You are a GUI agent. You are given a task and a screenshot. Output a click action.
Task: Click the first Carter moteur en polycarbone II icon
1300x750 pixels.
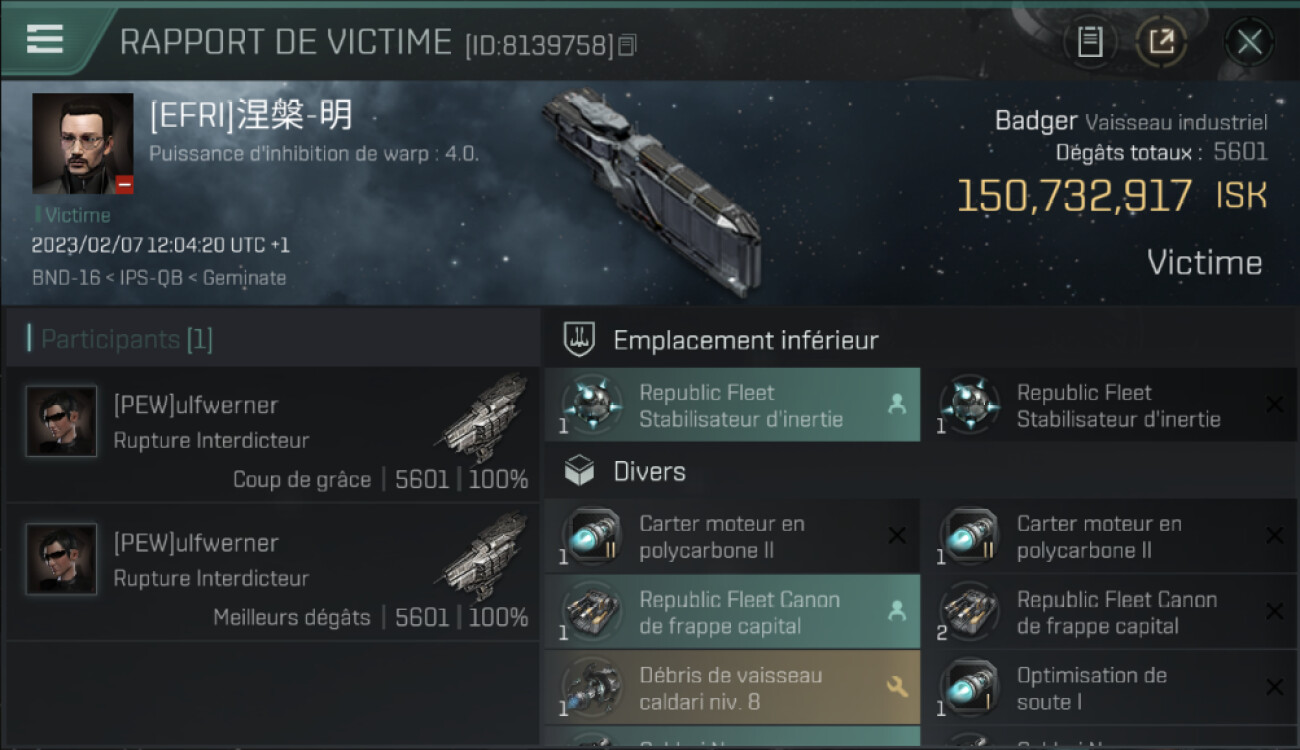pyautogui.click(x=590, y=536)
